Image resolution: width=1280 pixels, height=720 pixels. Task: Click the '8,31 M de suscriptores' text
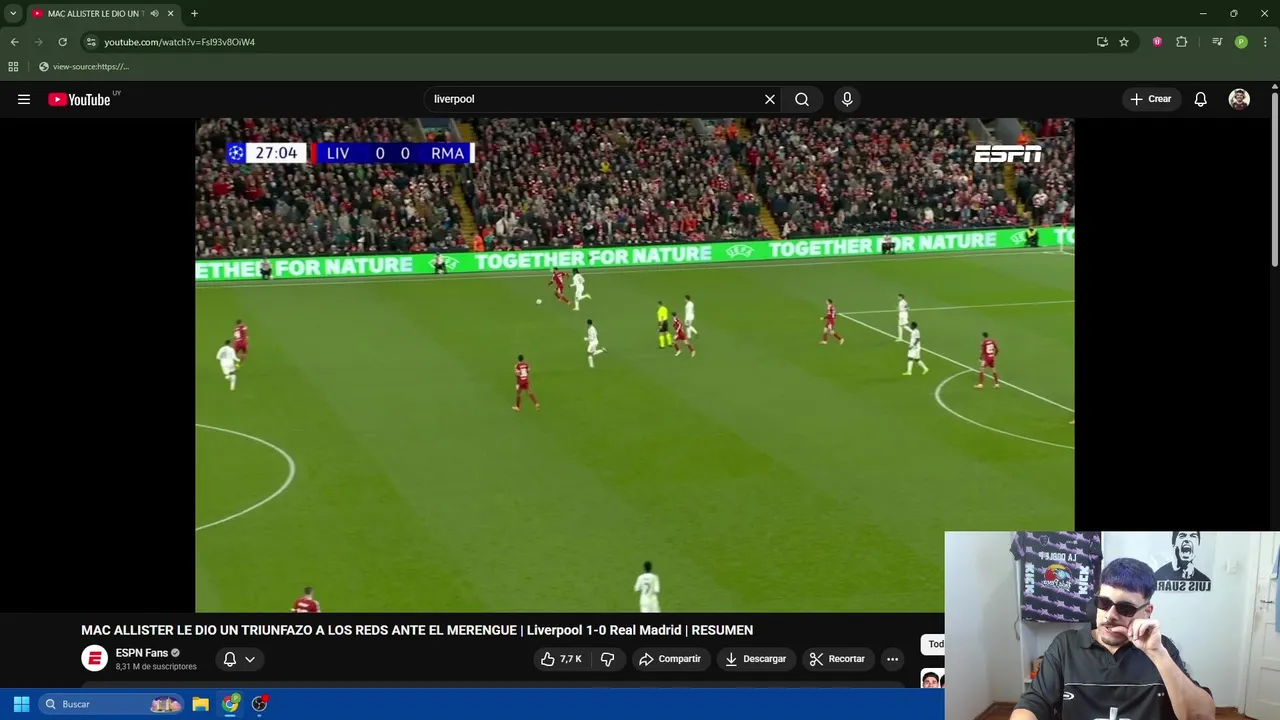[x=156, y=666]
